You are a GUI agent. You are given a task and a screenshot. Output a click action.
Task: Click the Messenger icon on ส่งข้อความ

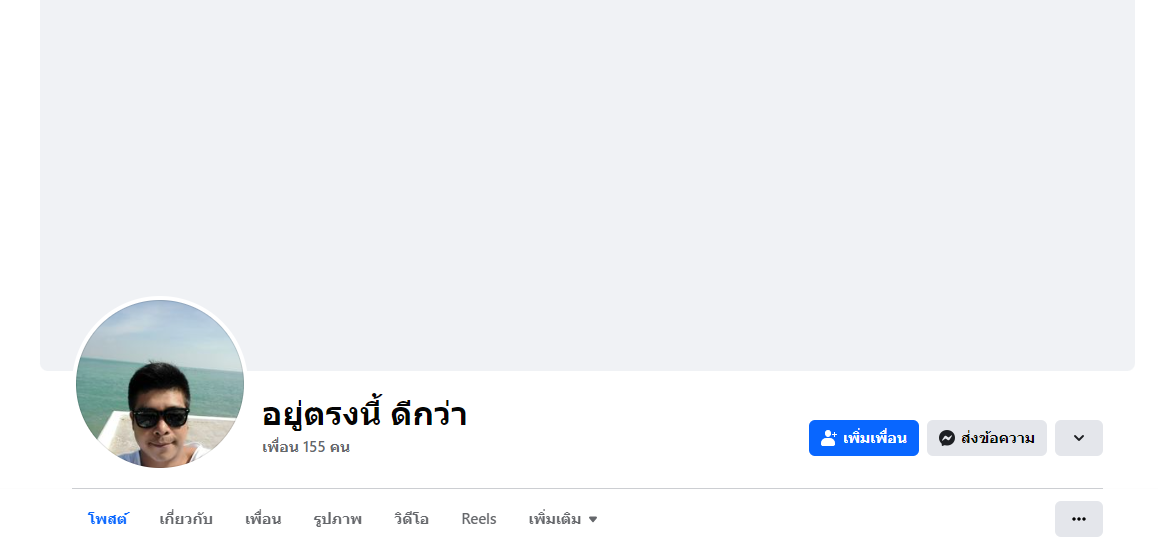[946, 438]
